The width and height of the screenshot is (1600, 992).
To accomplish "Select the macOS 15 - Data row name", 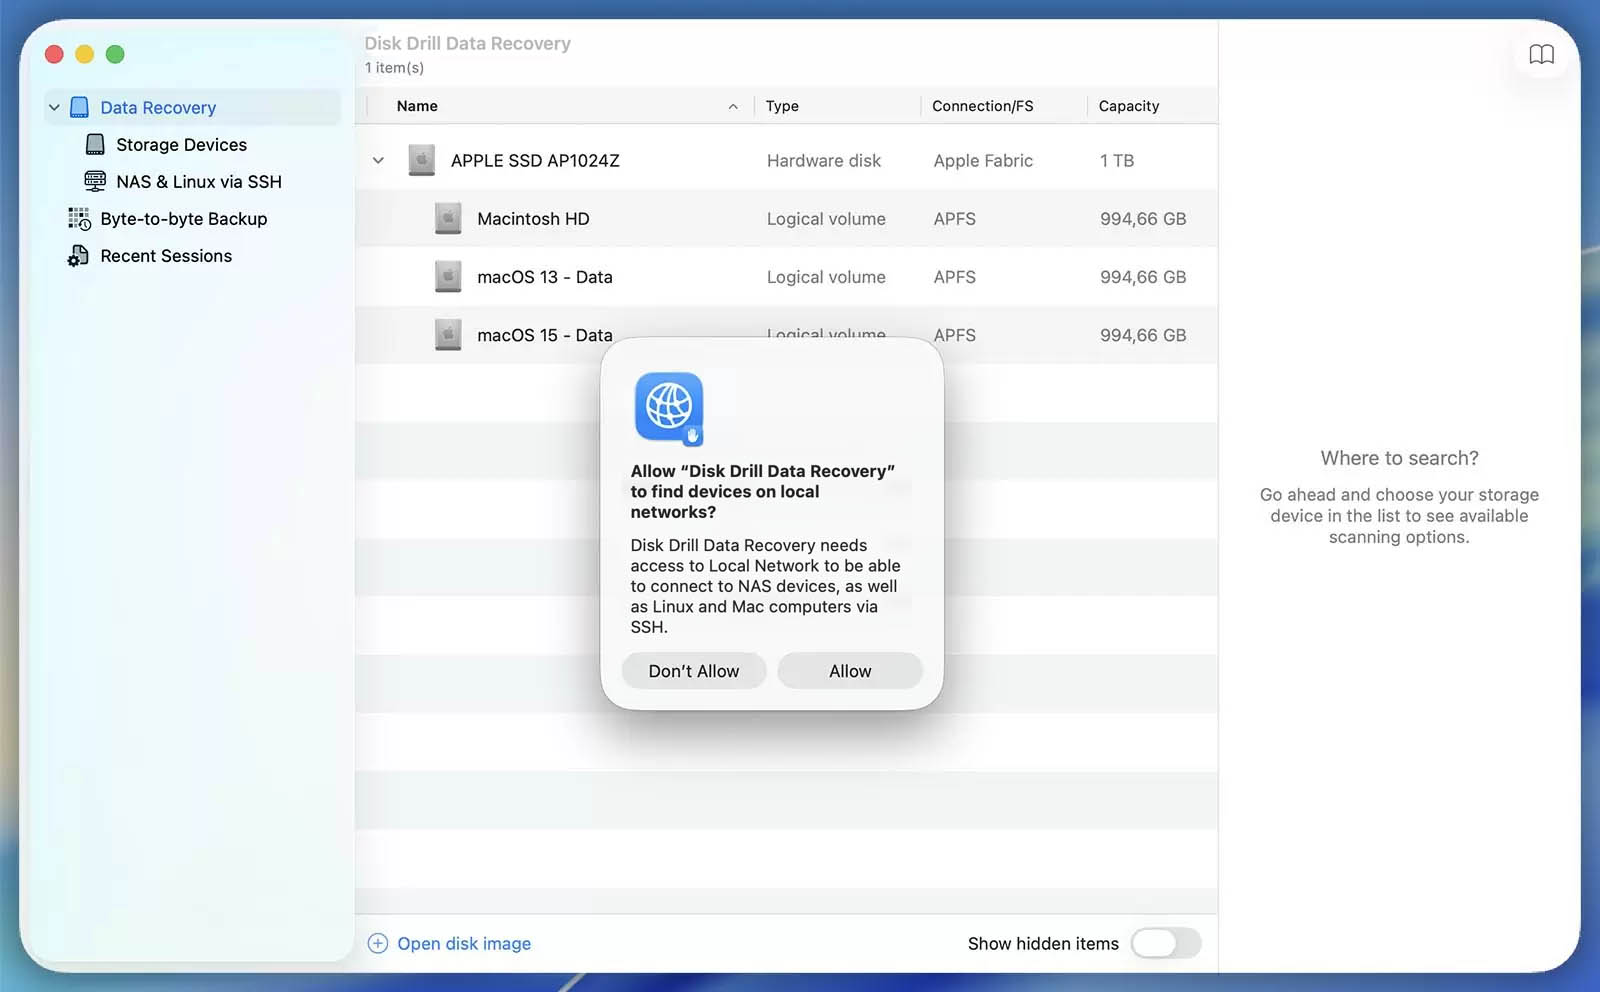I will (x=545, y=335).
